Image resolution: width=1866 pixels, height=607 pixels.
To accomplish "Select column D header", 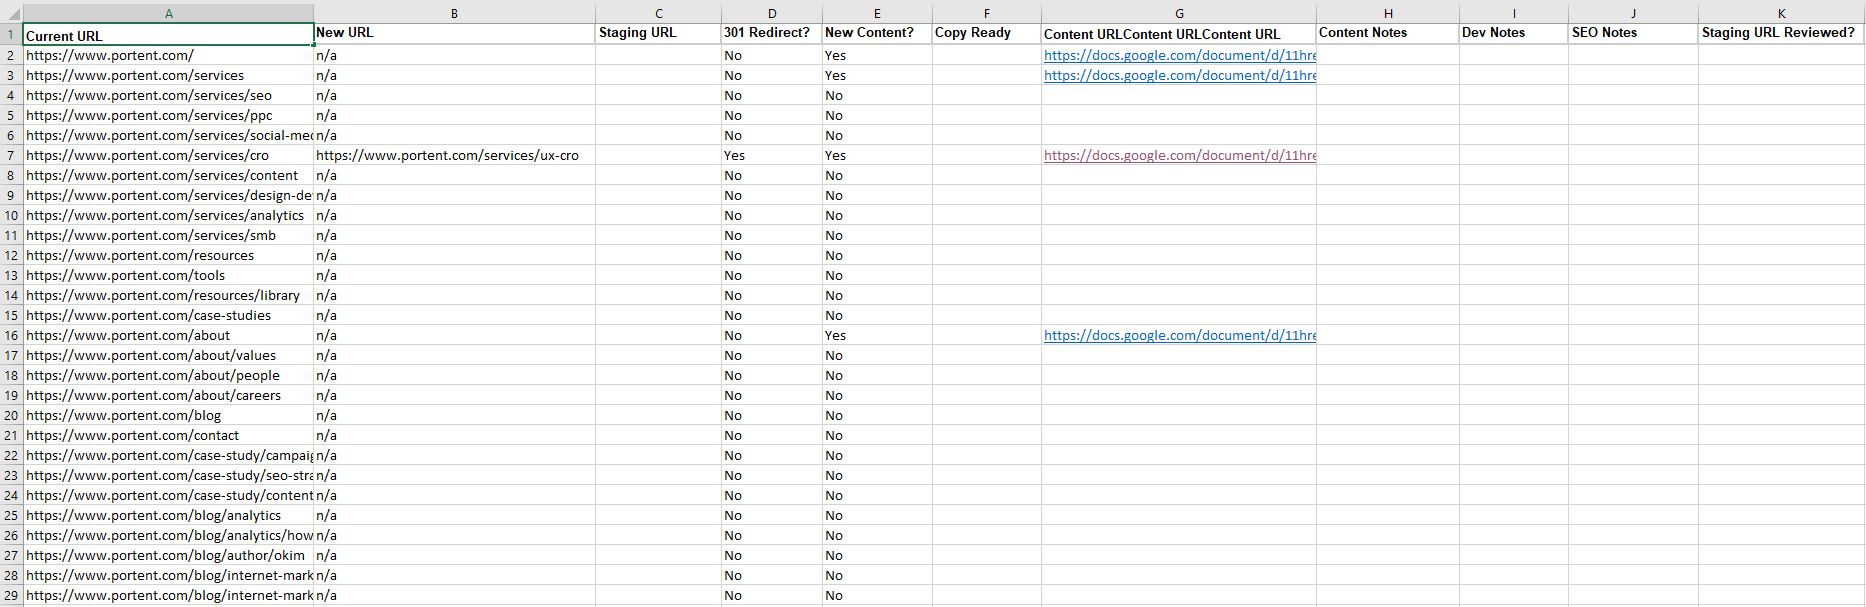I will [772, 13].
